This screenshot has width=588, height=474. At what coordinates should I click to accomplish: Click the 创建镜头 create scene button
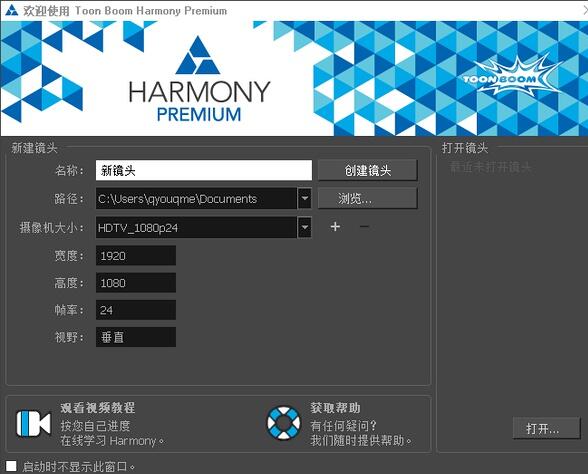coord(368,170)
